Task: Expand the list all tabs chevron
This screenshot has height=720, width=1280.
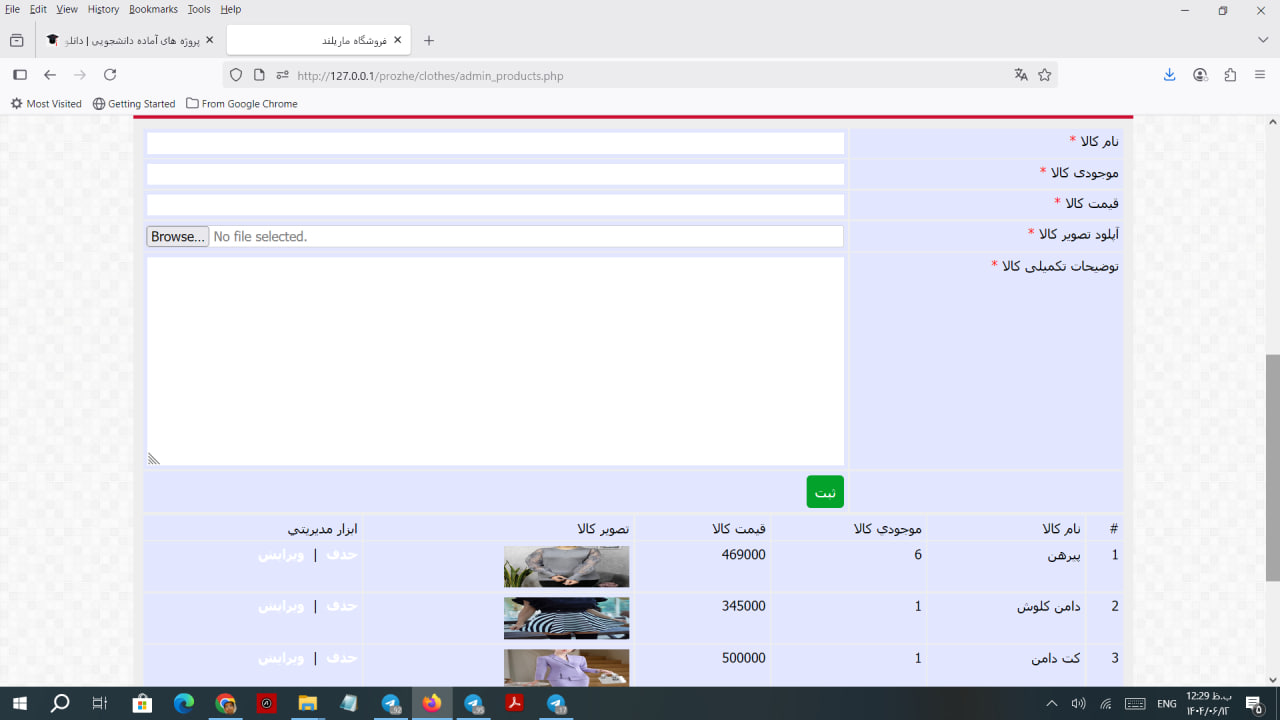Action: pos(1263,40)
